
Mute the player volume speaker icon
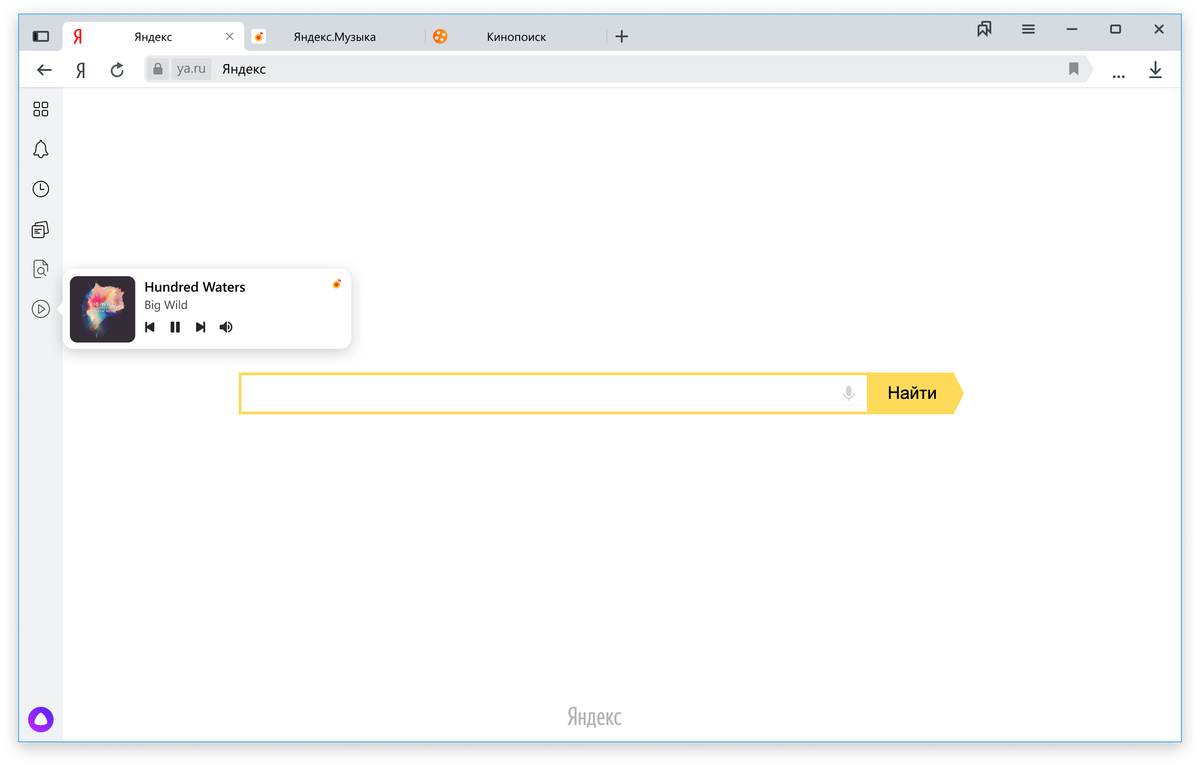[x=226, y=327]
